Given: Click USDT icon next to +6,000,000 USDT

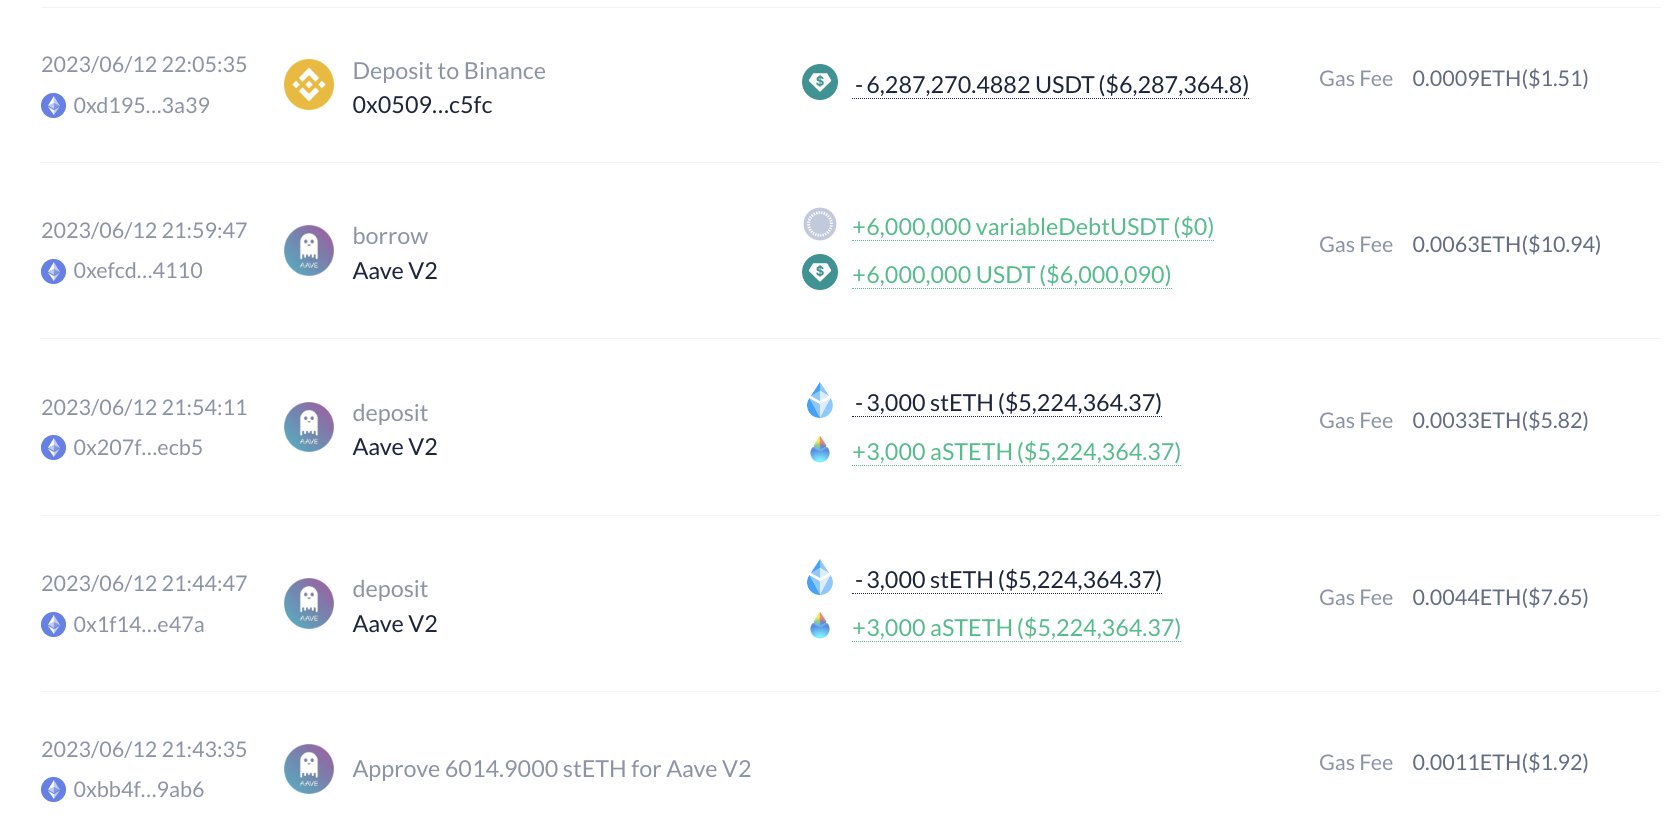Looking at the screenshot, I should tap(820, 272).
